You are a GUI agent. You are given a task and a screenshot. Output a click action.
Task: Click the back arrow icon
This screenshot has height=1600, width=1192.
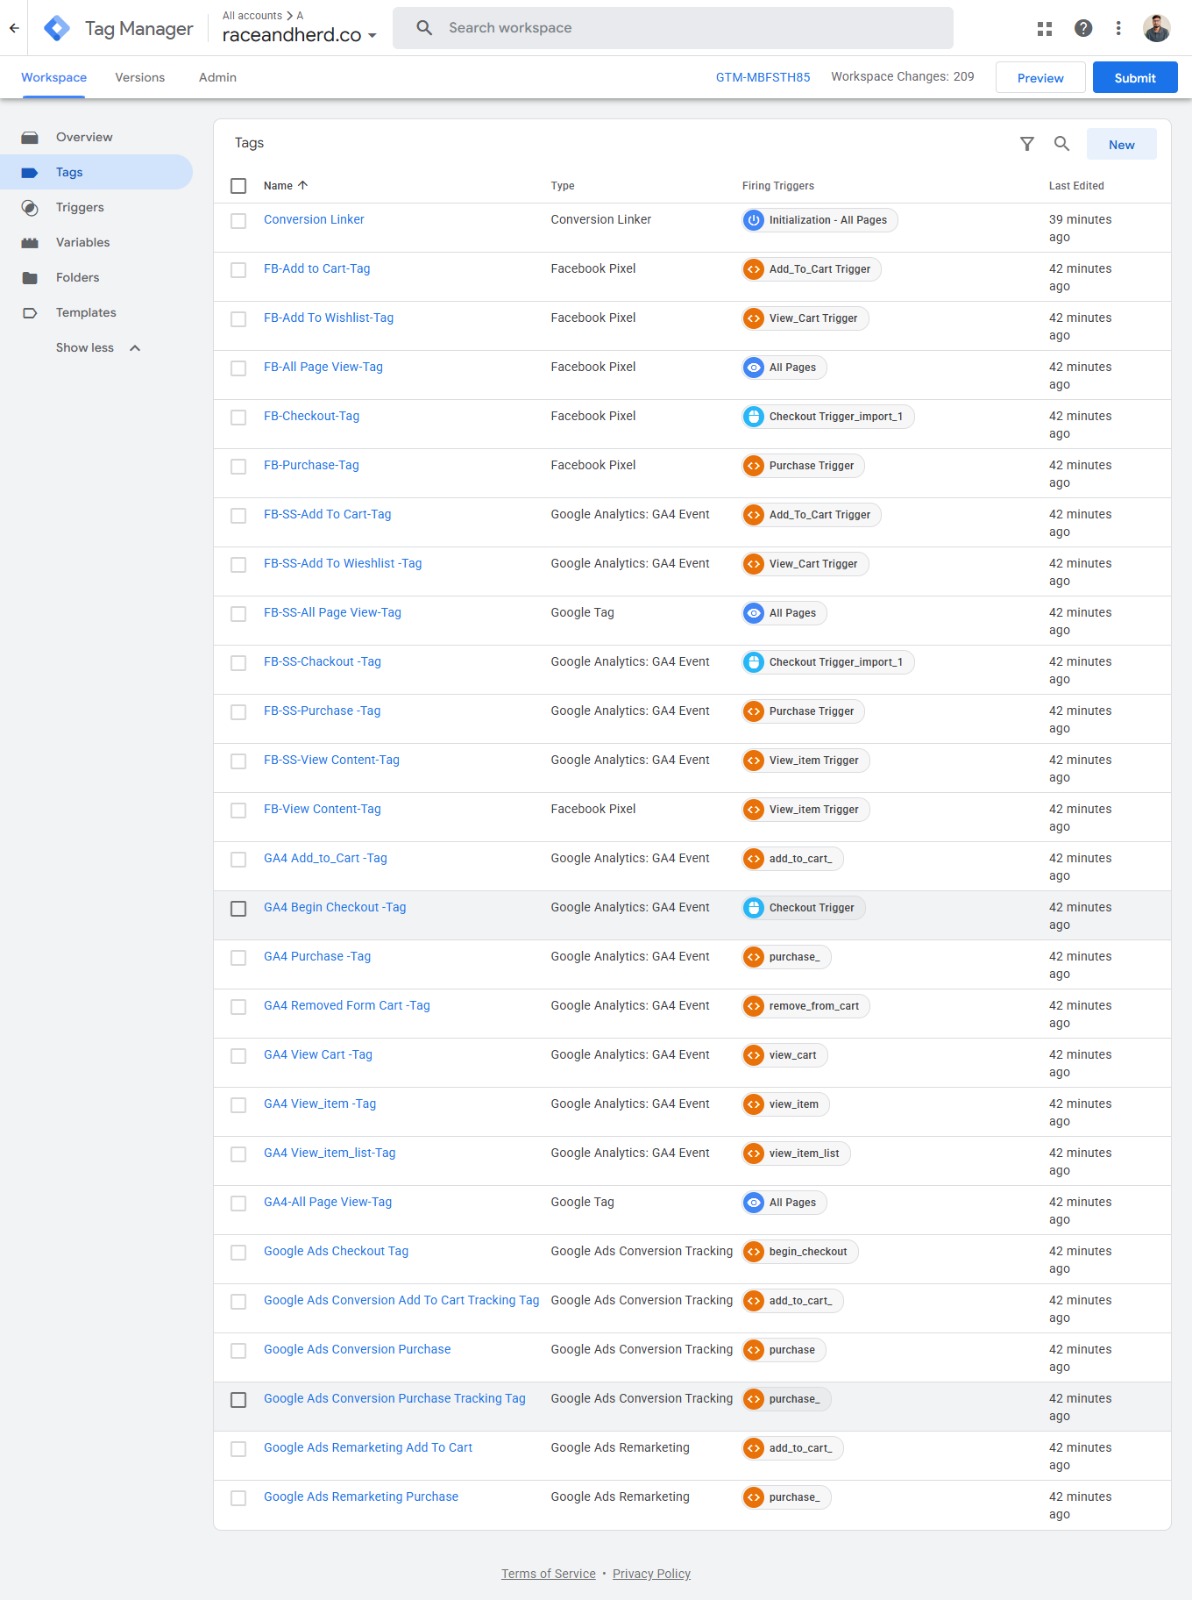(x=14, y=28)
